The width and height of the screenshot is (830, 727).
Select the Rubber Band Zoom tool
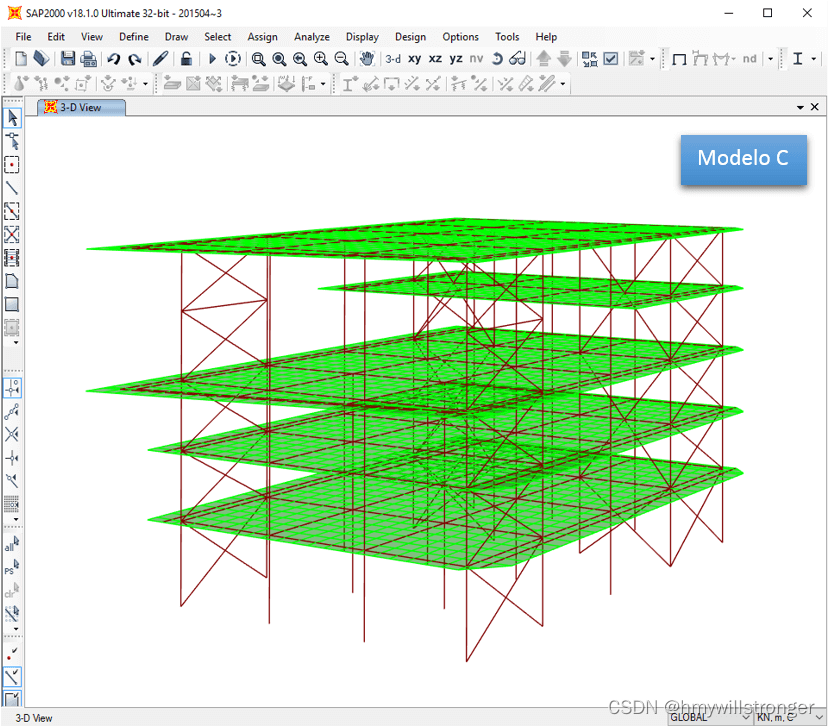click(x=258, y=59)
